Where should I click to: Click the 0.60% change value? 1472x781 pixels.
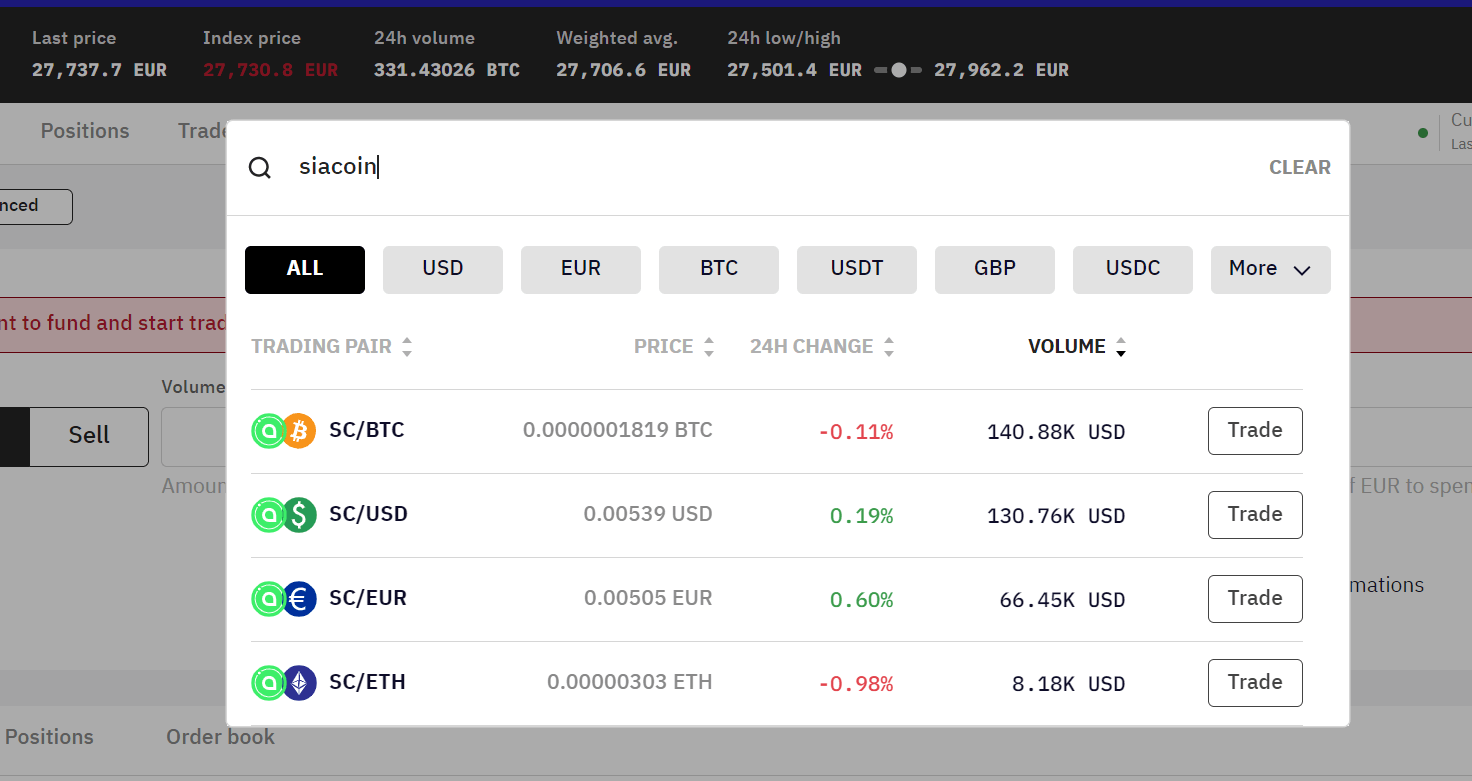tap(862, 601)
